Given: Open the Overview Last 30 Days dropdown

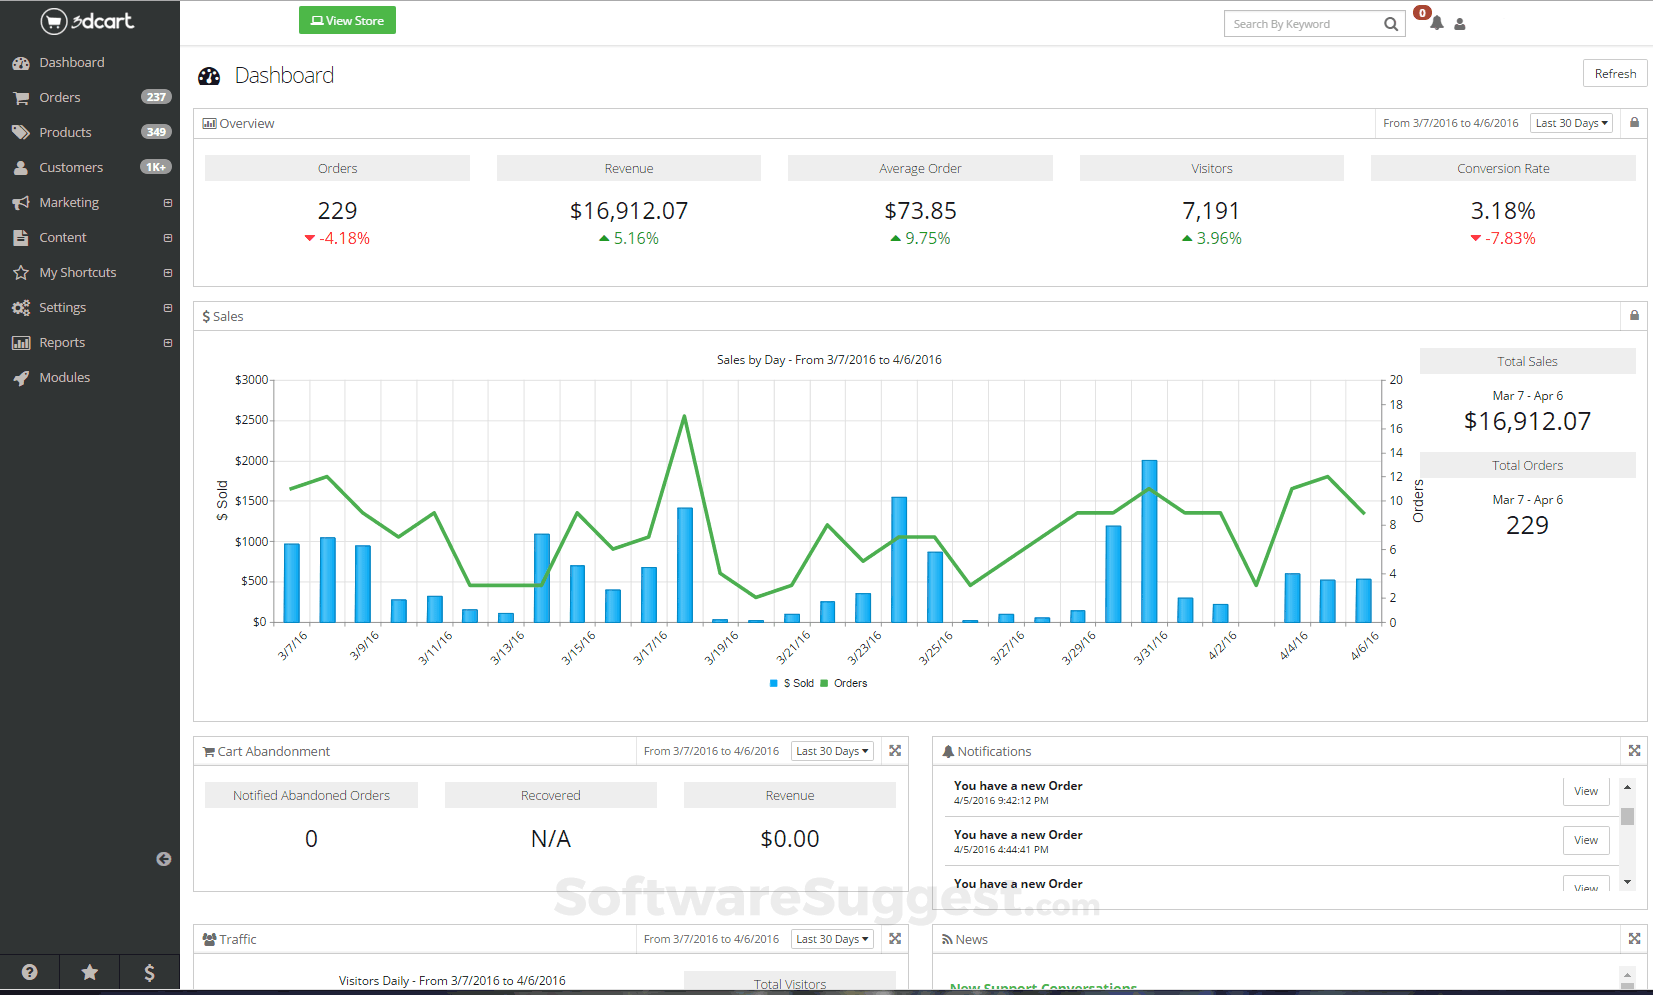Looking at the screenshot, I should click(x=1572, y=123).
